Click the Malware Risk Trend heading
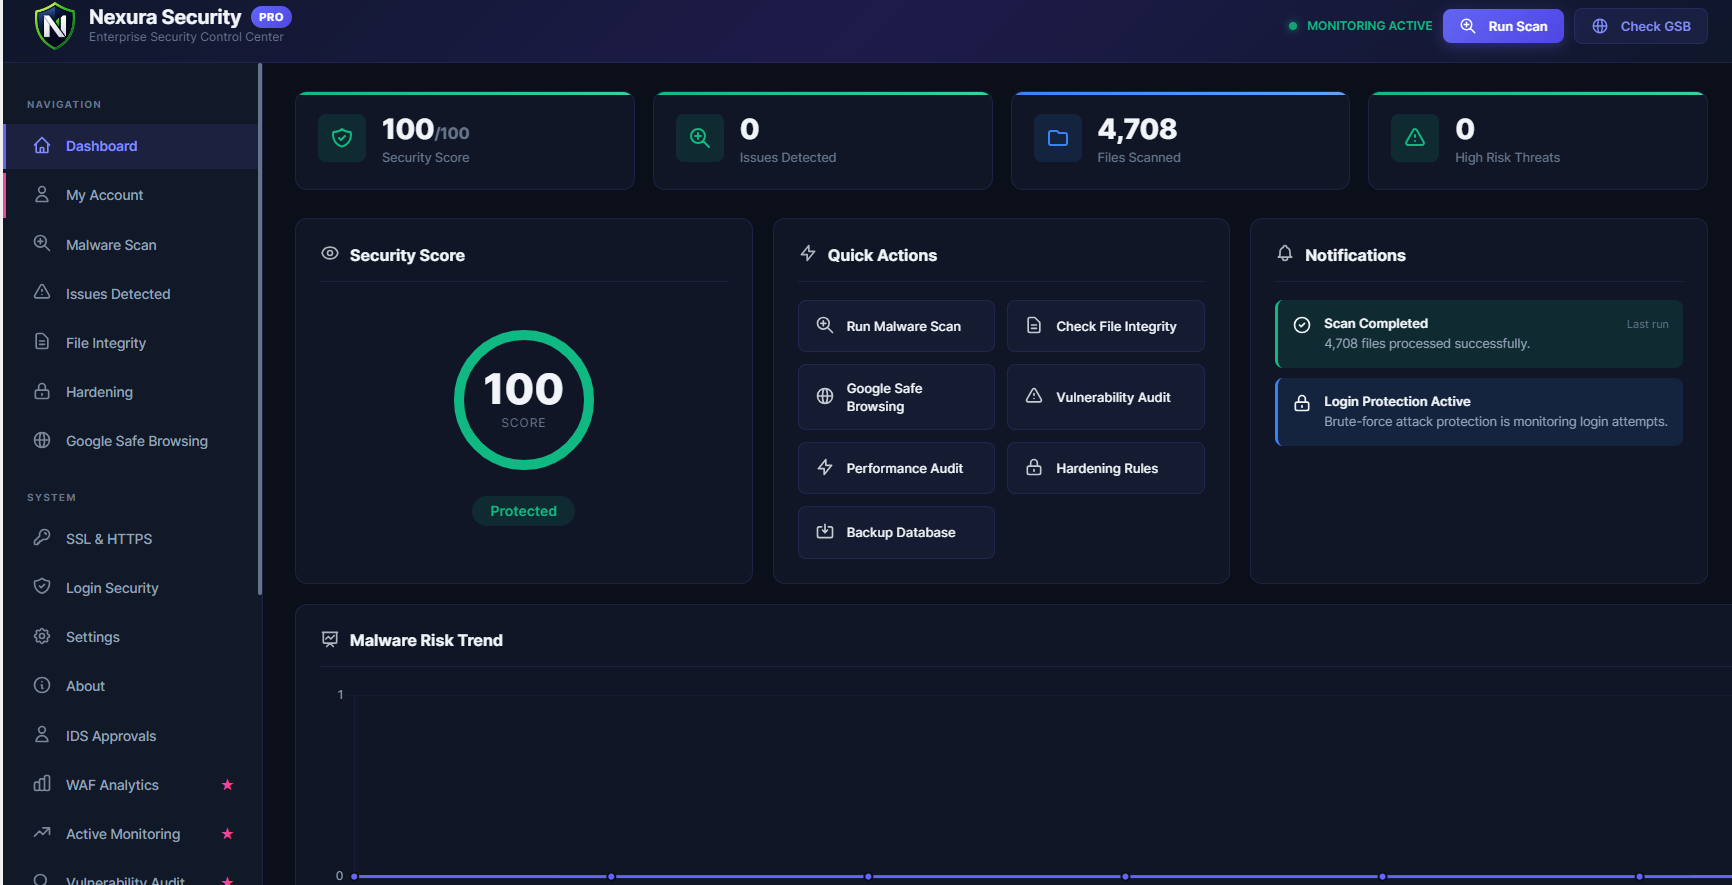The width and height of the screenshot is (1732, 885). coord(426,640)
